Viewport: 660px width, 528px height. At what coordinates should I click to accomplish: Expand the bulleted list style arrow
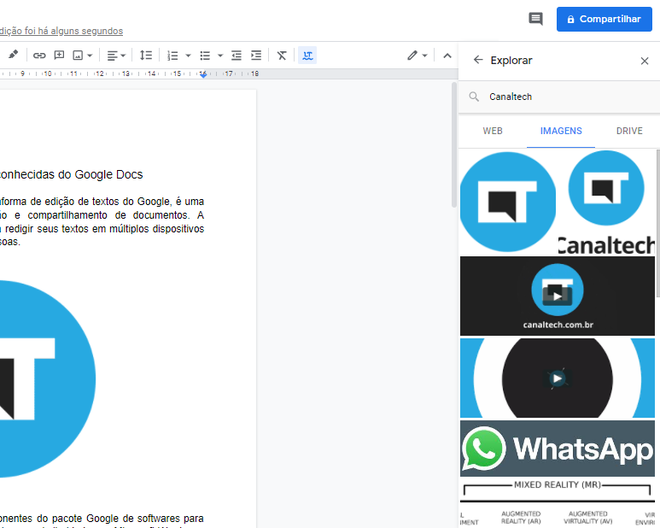(x=220, y=55)
